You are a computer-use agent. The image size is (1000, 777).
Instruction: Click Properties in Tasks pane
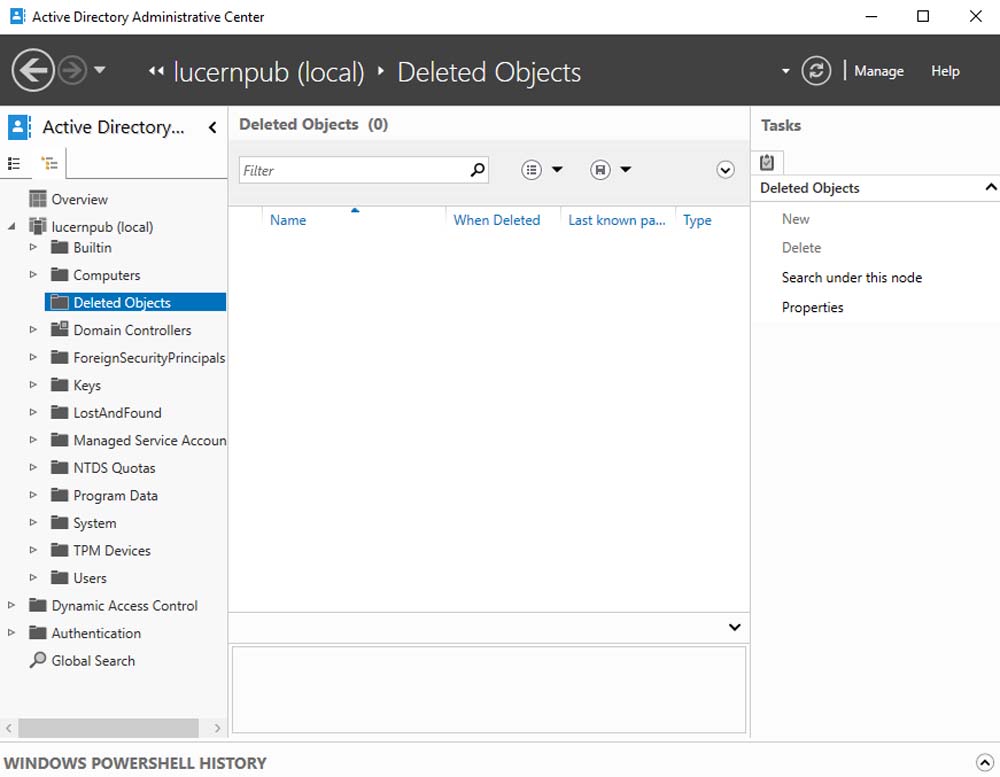tap(812, 308)
